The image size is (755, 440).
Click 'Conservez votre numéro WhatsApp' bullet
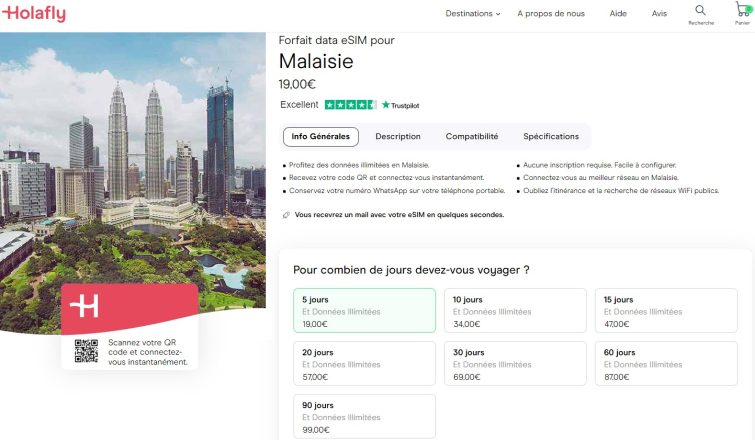[397, 191]
